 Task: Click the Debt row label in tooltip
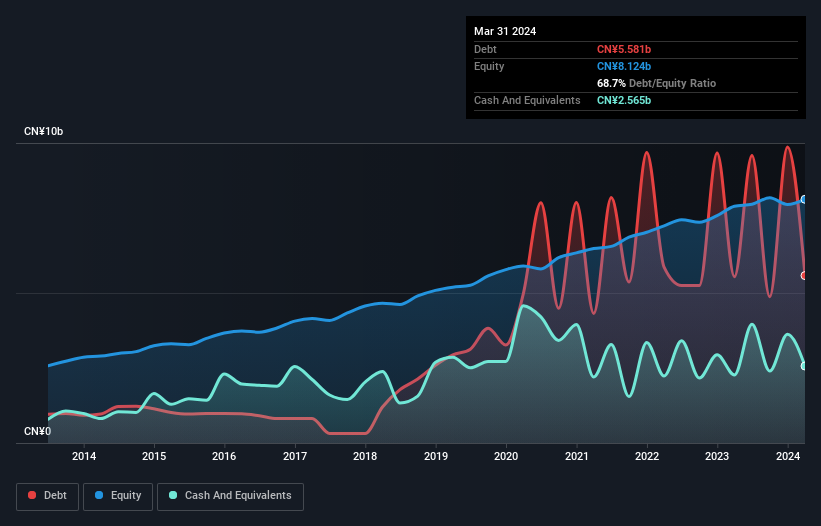[x=485, y=49]
